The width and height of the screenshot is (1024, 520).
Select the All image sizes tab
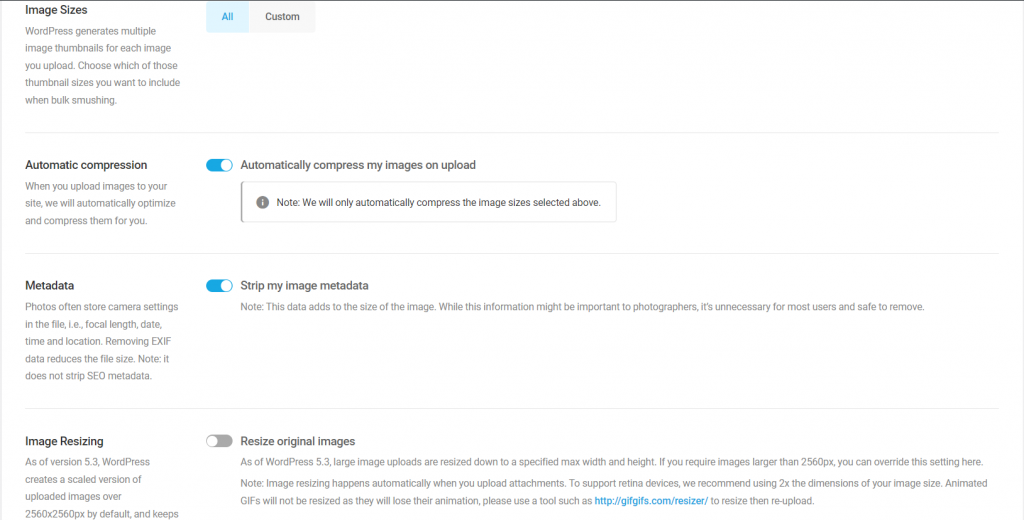click(227, 17)
